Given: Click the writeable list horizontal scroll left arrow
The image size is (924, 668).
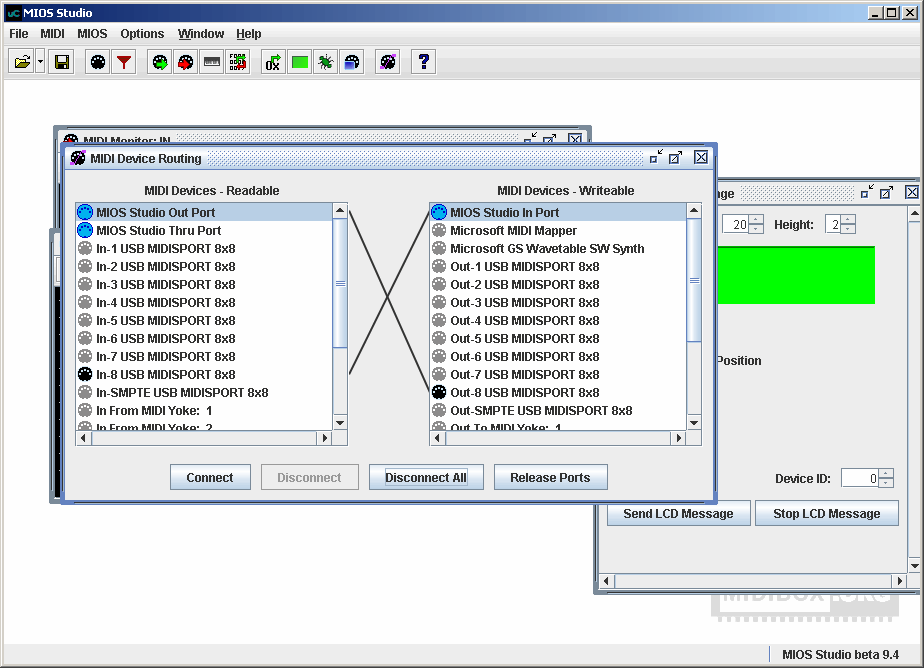Looking at the screenshot, I should click(x=437, y=438).
